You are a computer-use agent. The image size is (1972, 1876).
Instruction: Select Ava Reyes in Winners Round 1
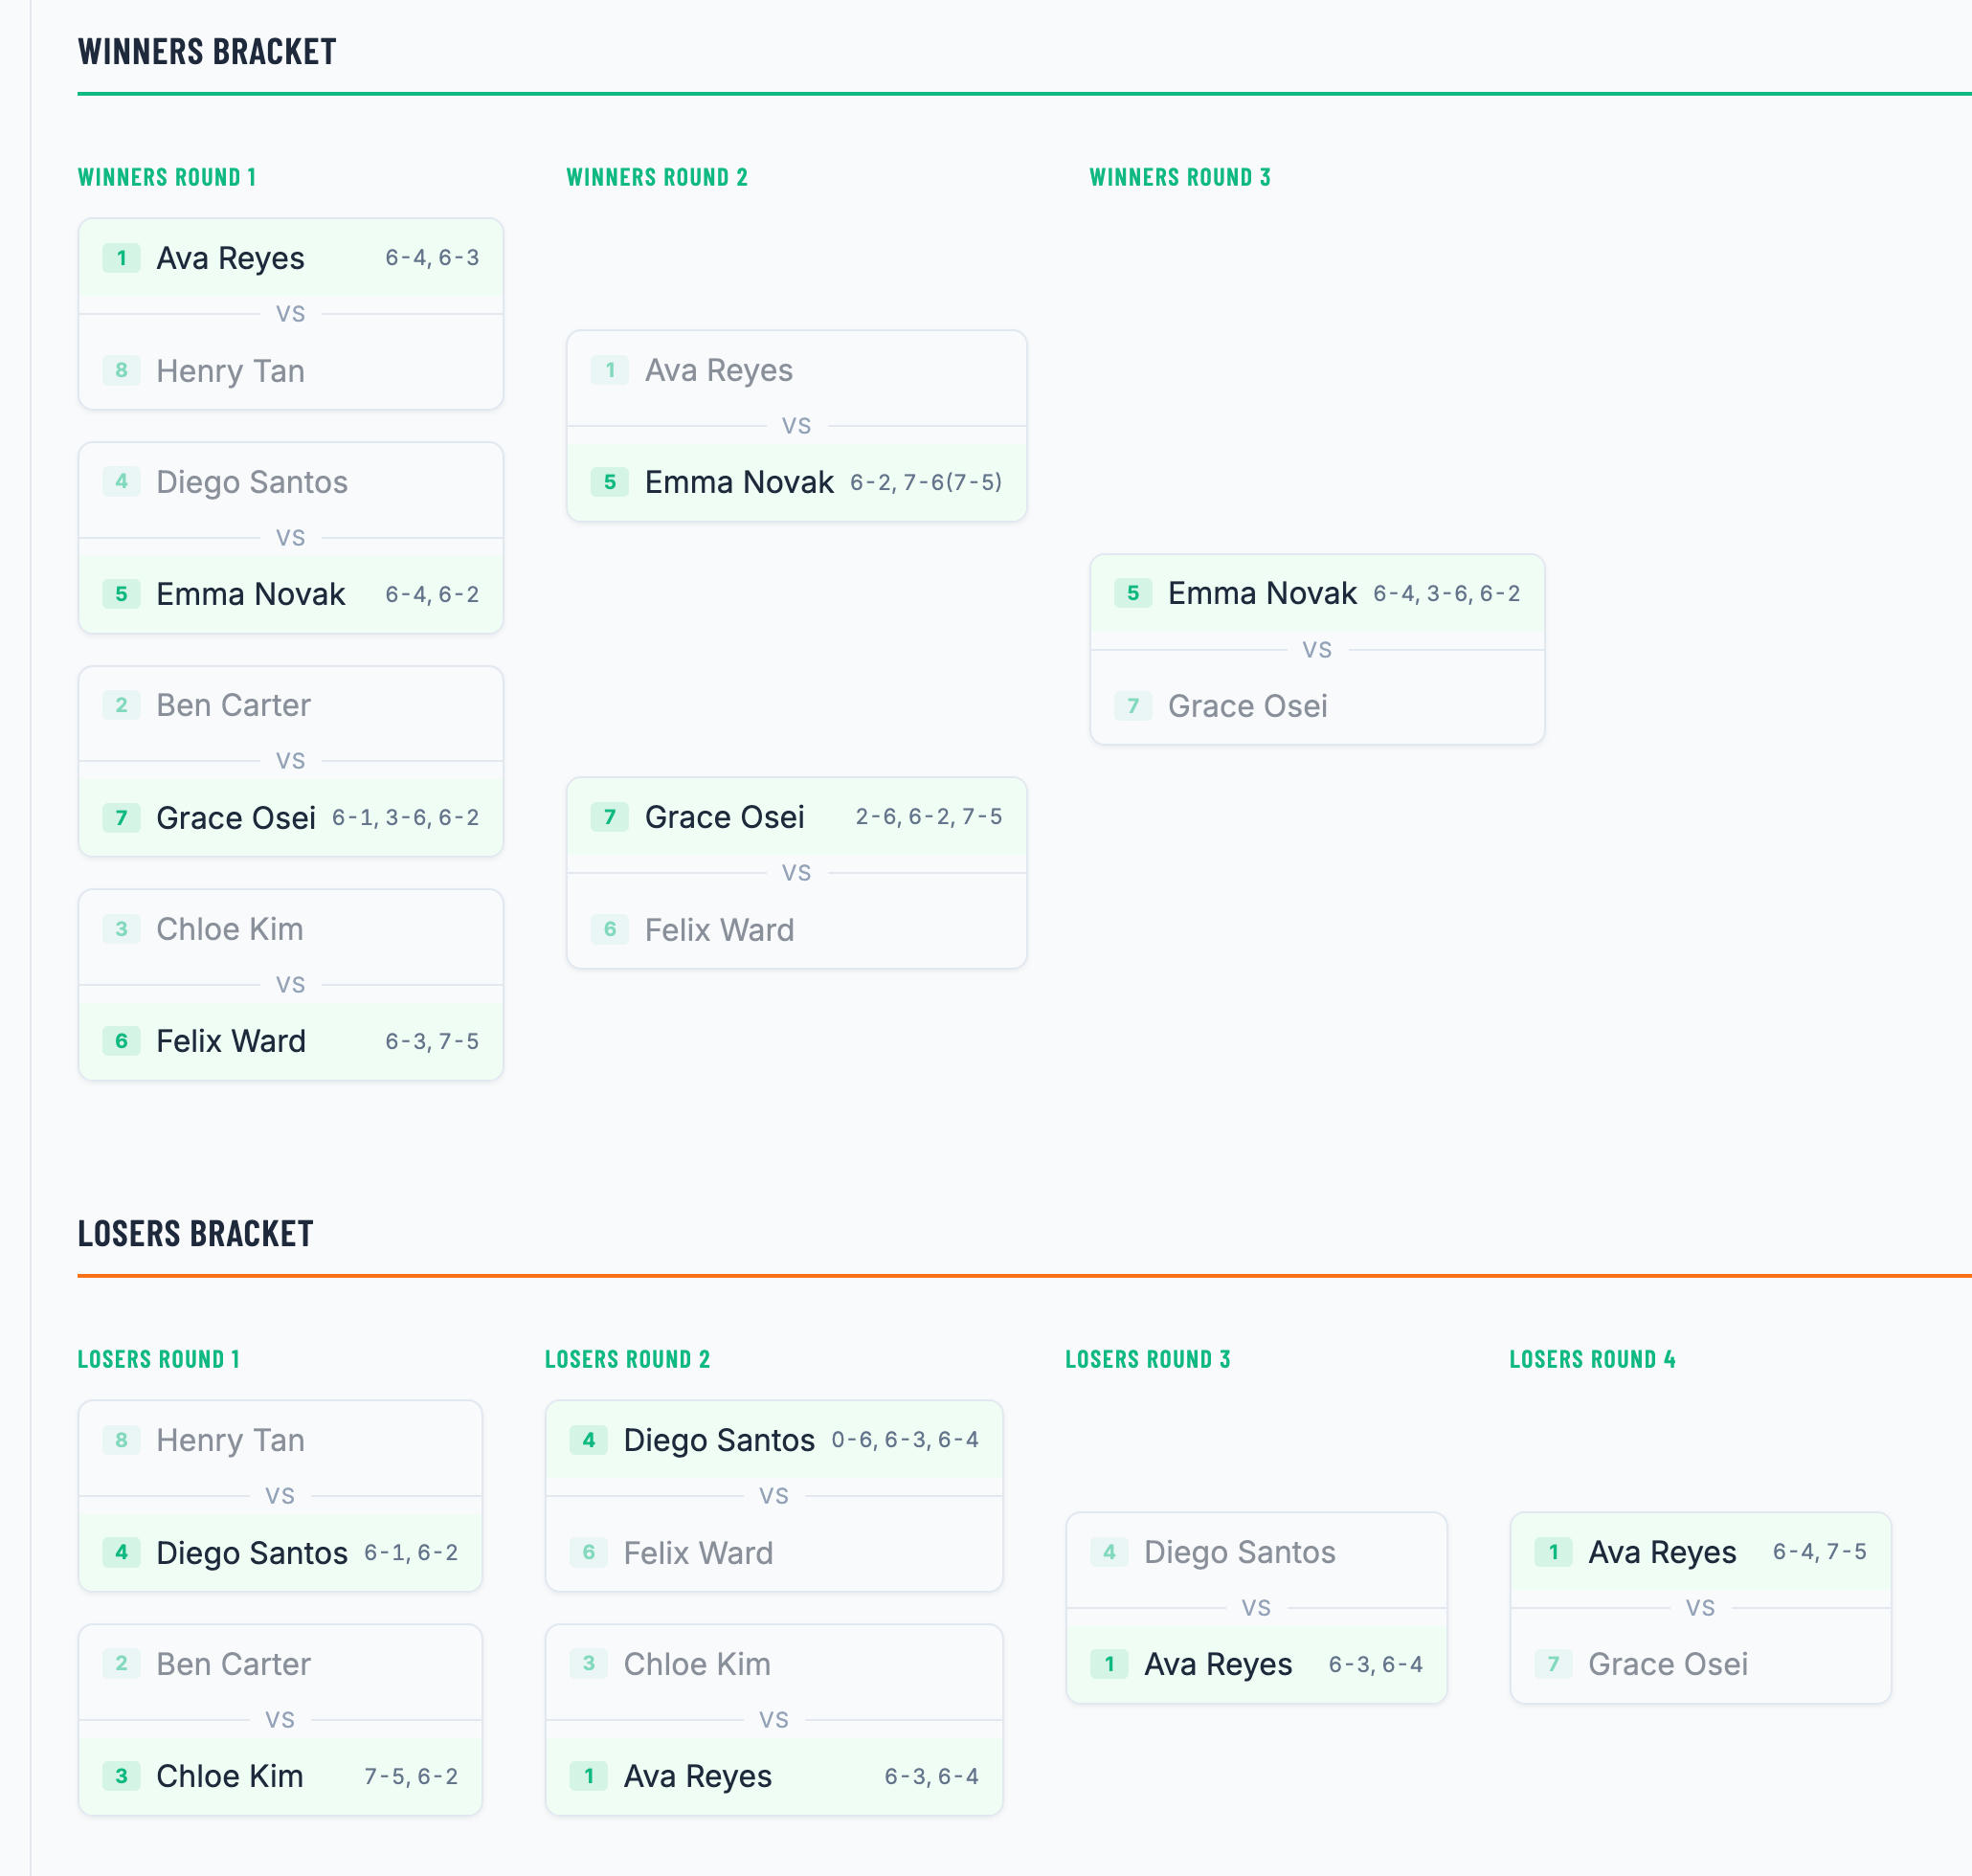(x=291, y=258)
